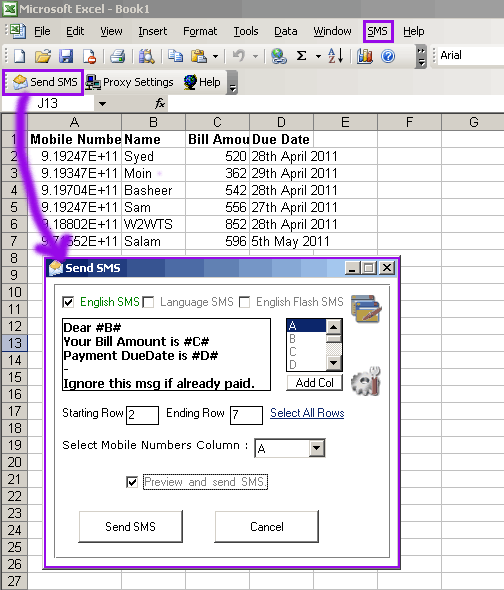Sort ascending with A-Z icon
This screenshot has width=504, height=590.
335,56
